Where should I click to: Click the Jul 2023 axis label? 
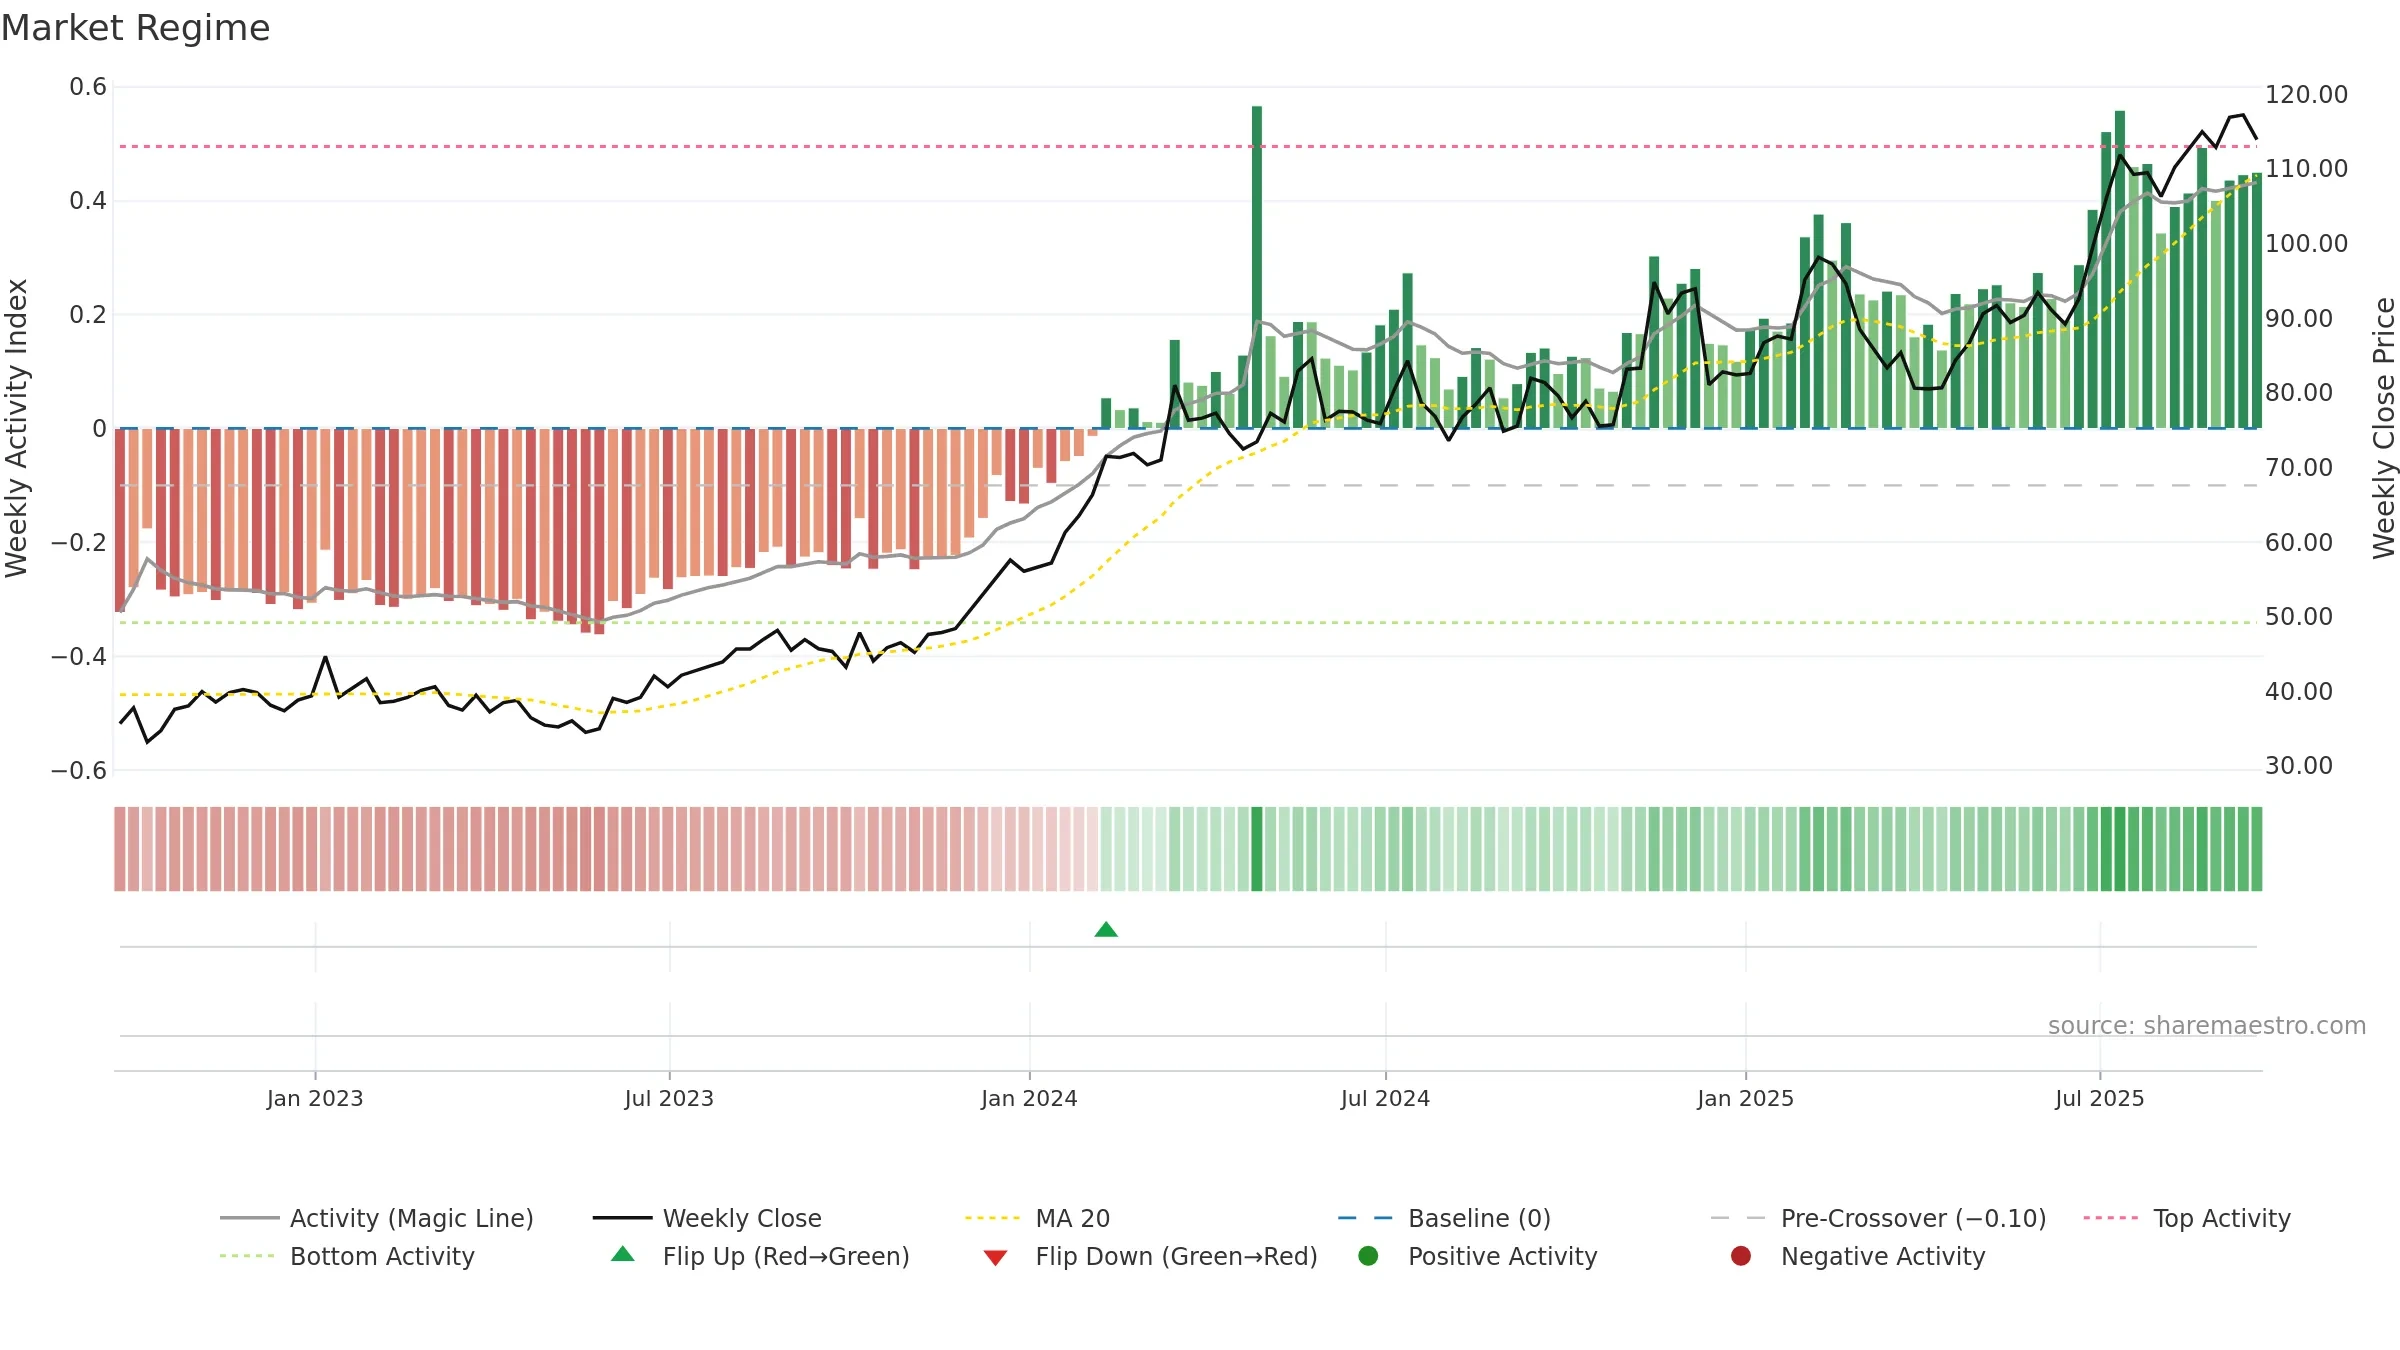[x=669, y=1099]
